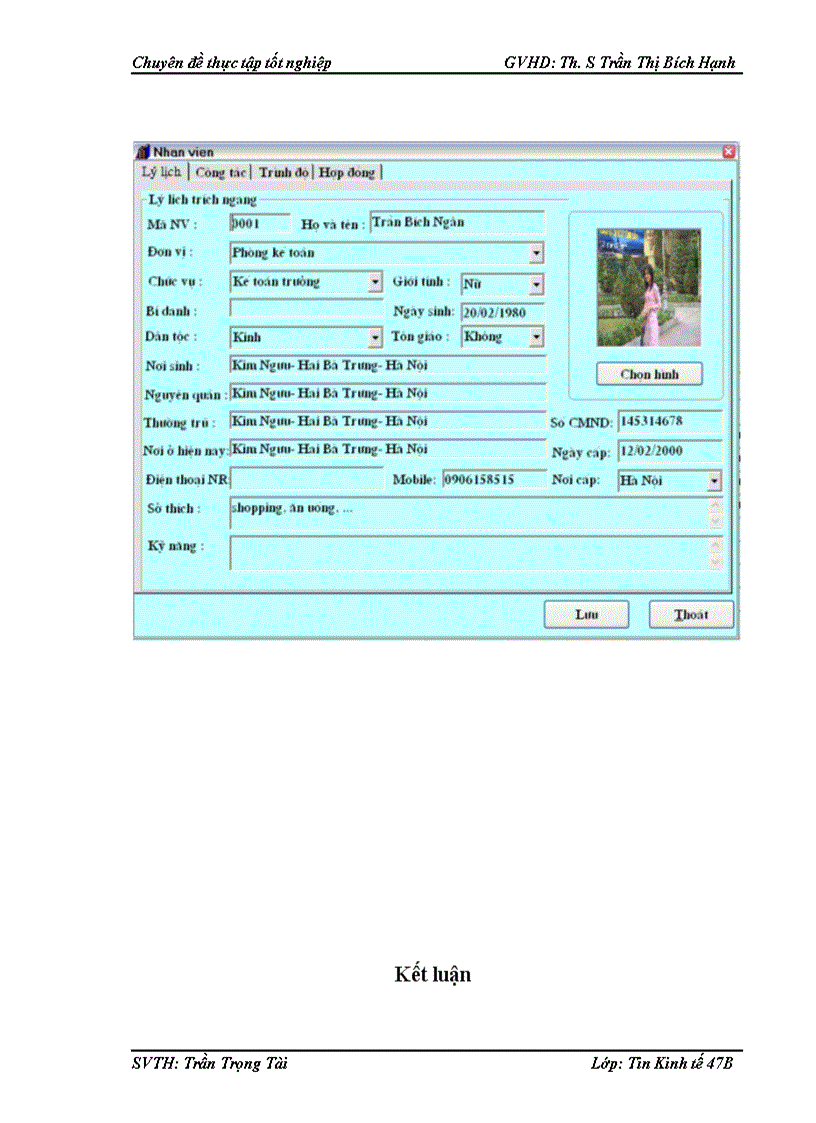Click the Nhan vien title bar icon
816x1123 pixels.
pyautogui.click(x=143, y=152)
